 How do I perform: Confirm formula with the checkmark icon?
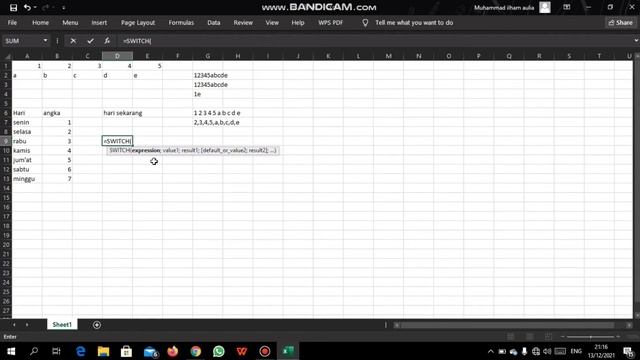(90, 41)
